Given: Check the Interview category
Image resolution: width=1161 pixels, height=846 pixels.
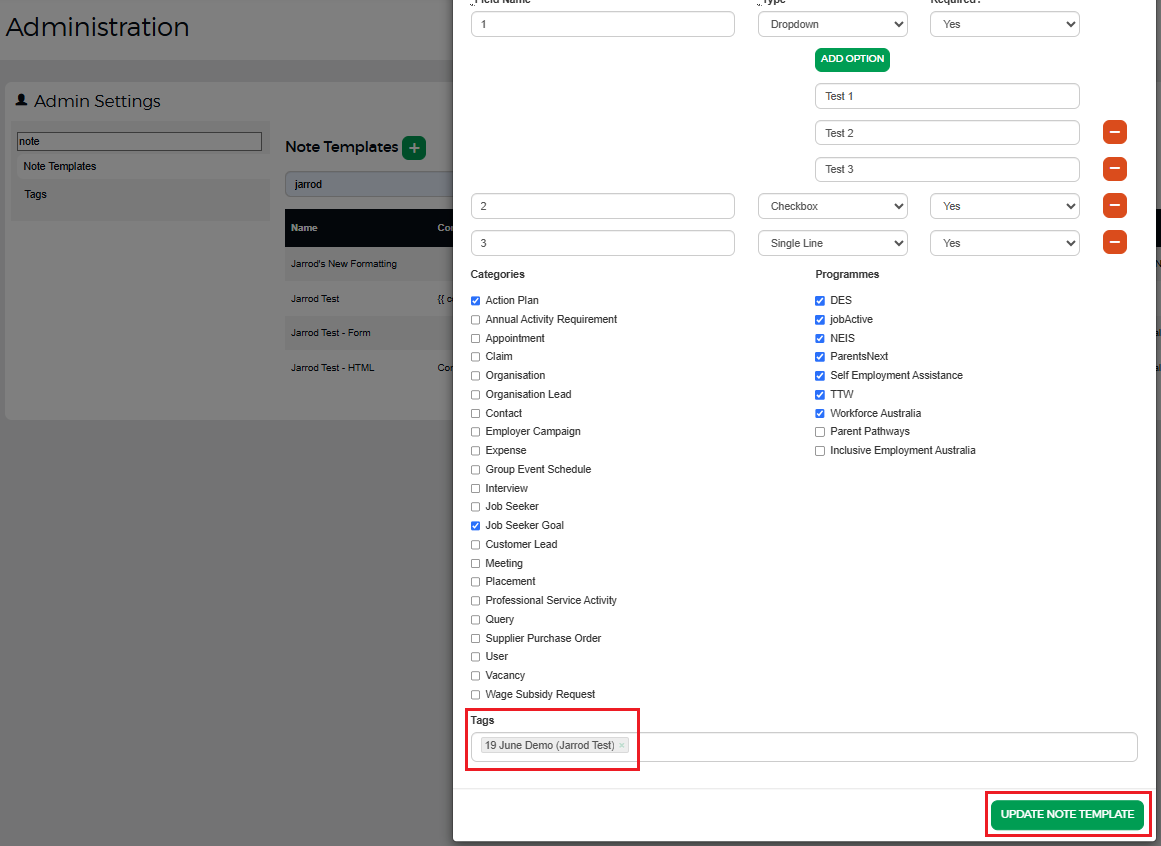Looking at the screenshot, I should [x=475, y=489].
